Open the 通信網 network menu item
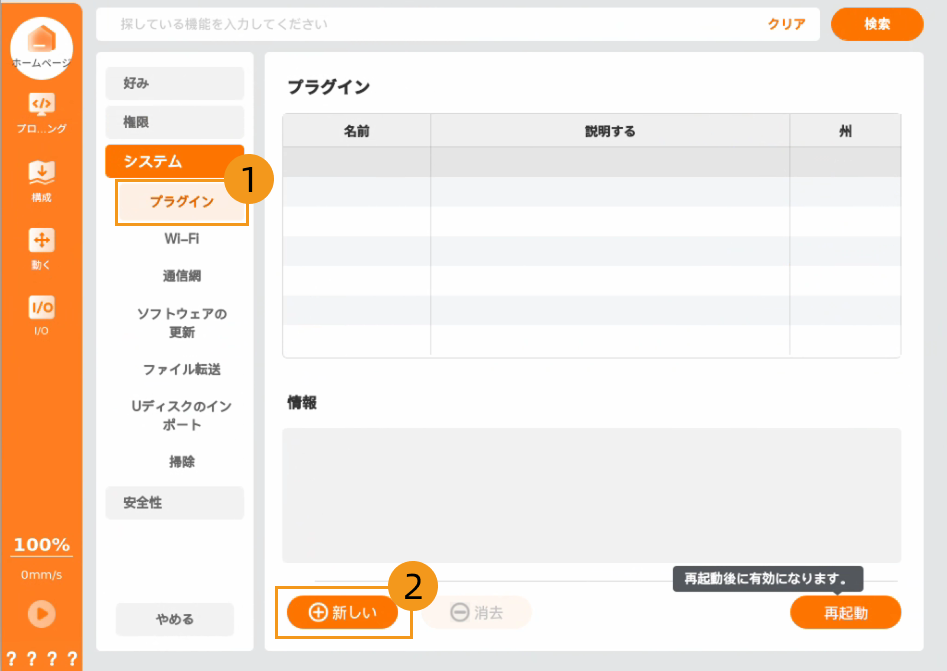 coord(181,276)
